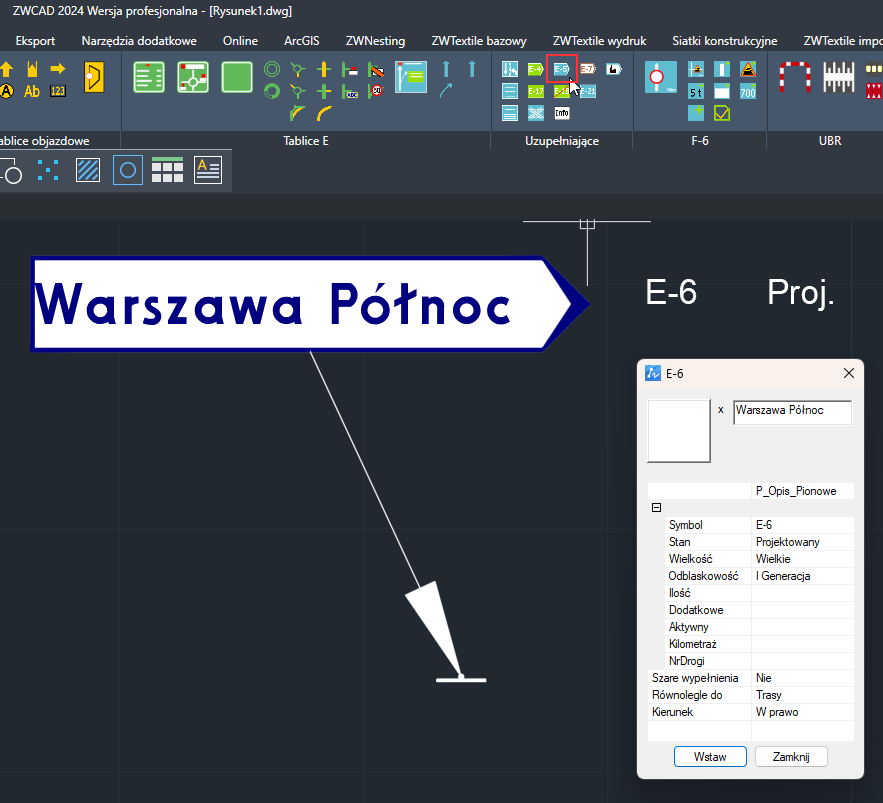Screen dimensions: 883x803
Task: Open the Stan value Projektowany
Action: pyautogui.click(x=803, y=542)
